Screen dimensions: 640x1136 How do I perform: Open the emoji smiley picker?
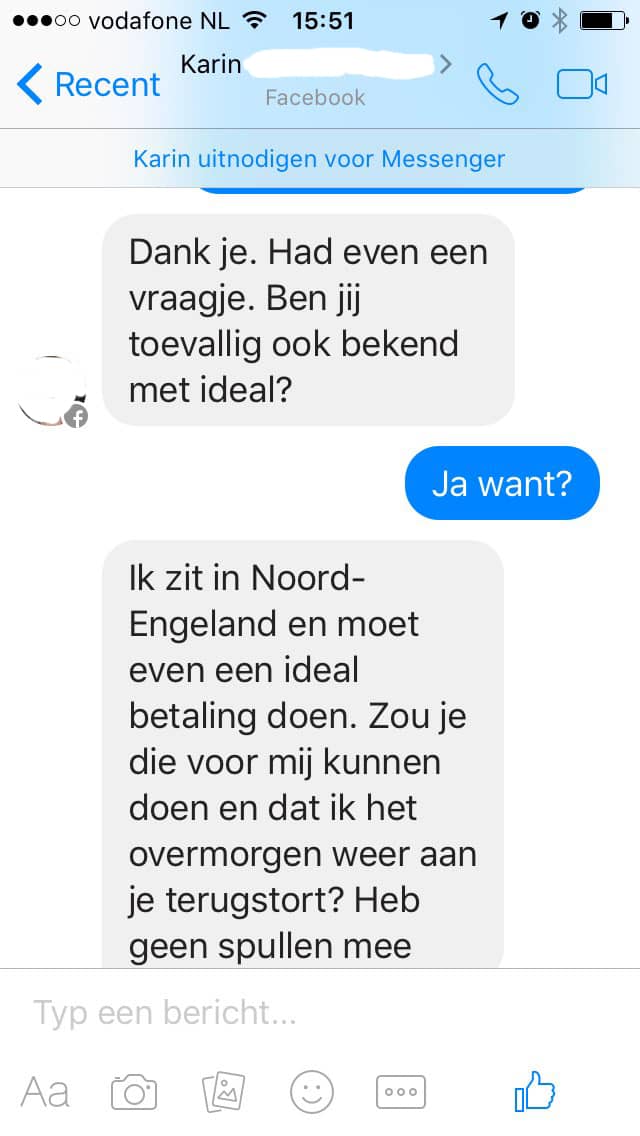(312, 1092)
